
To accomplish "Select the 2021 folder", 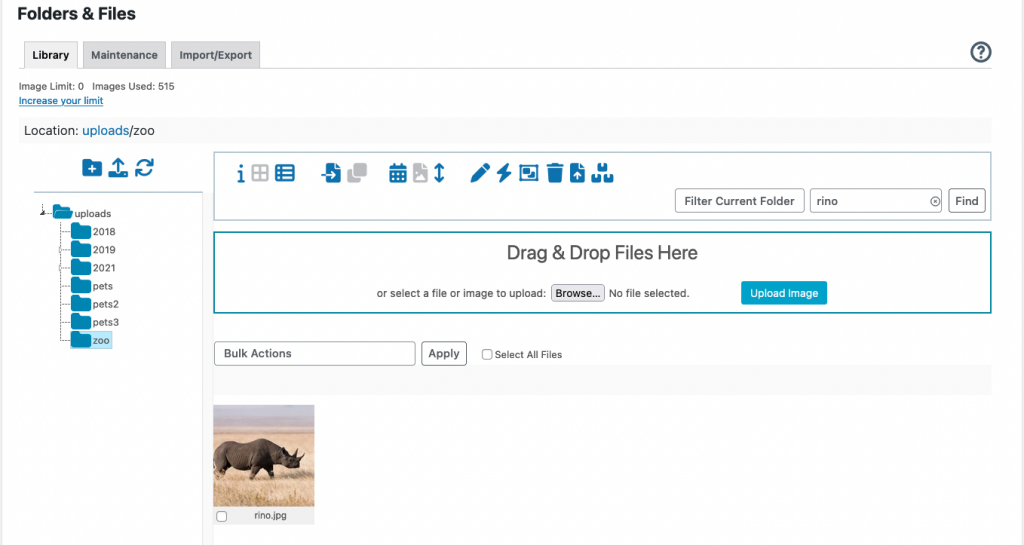I will tap(93, 268).
